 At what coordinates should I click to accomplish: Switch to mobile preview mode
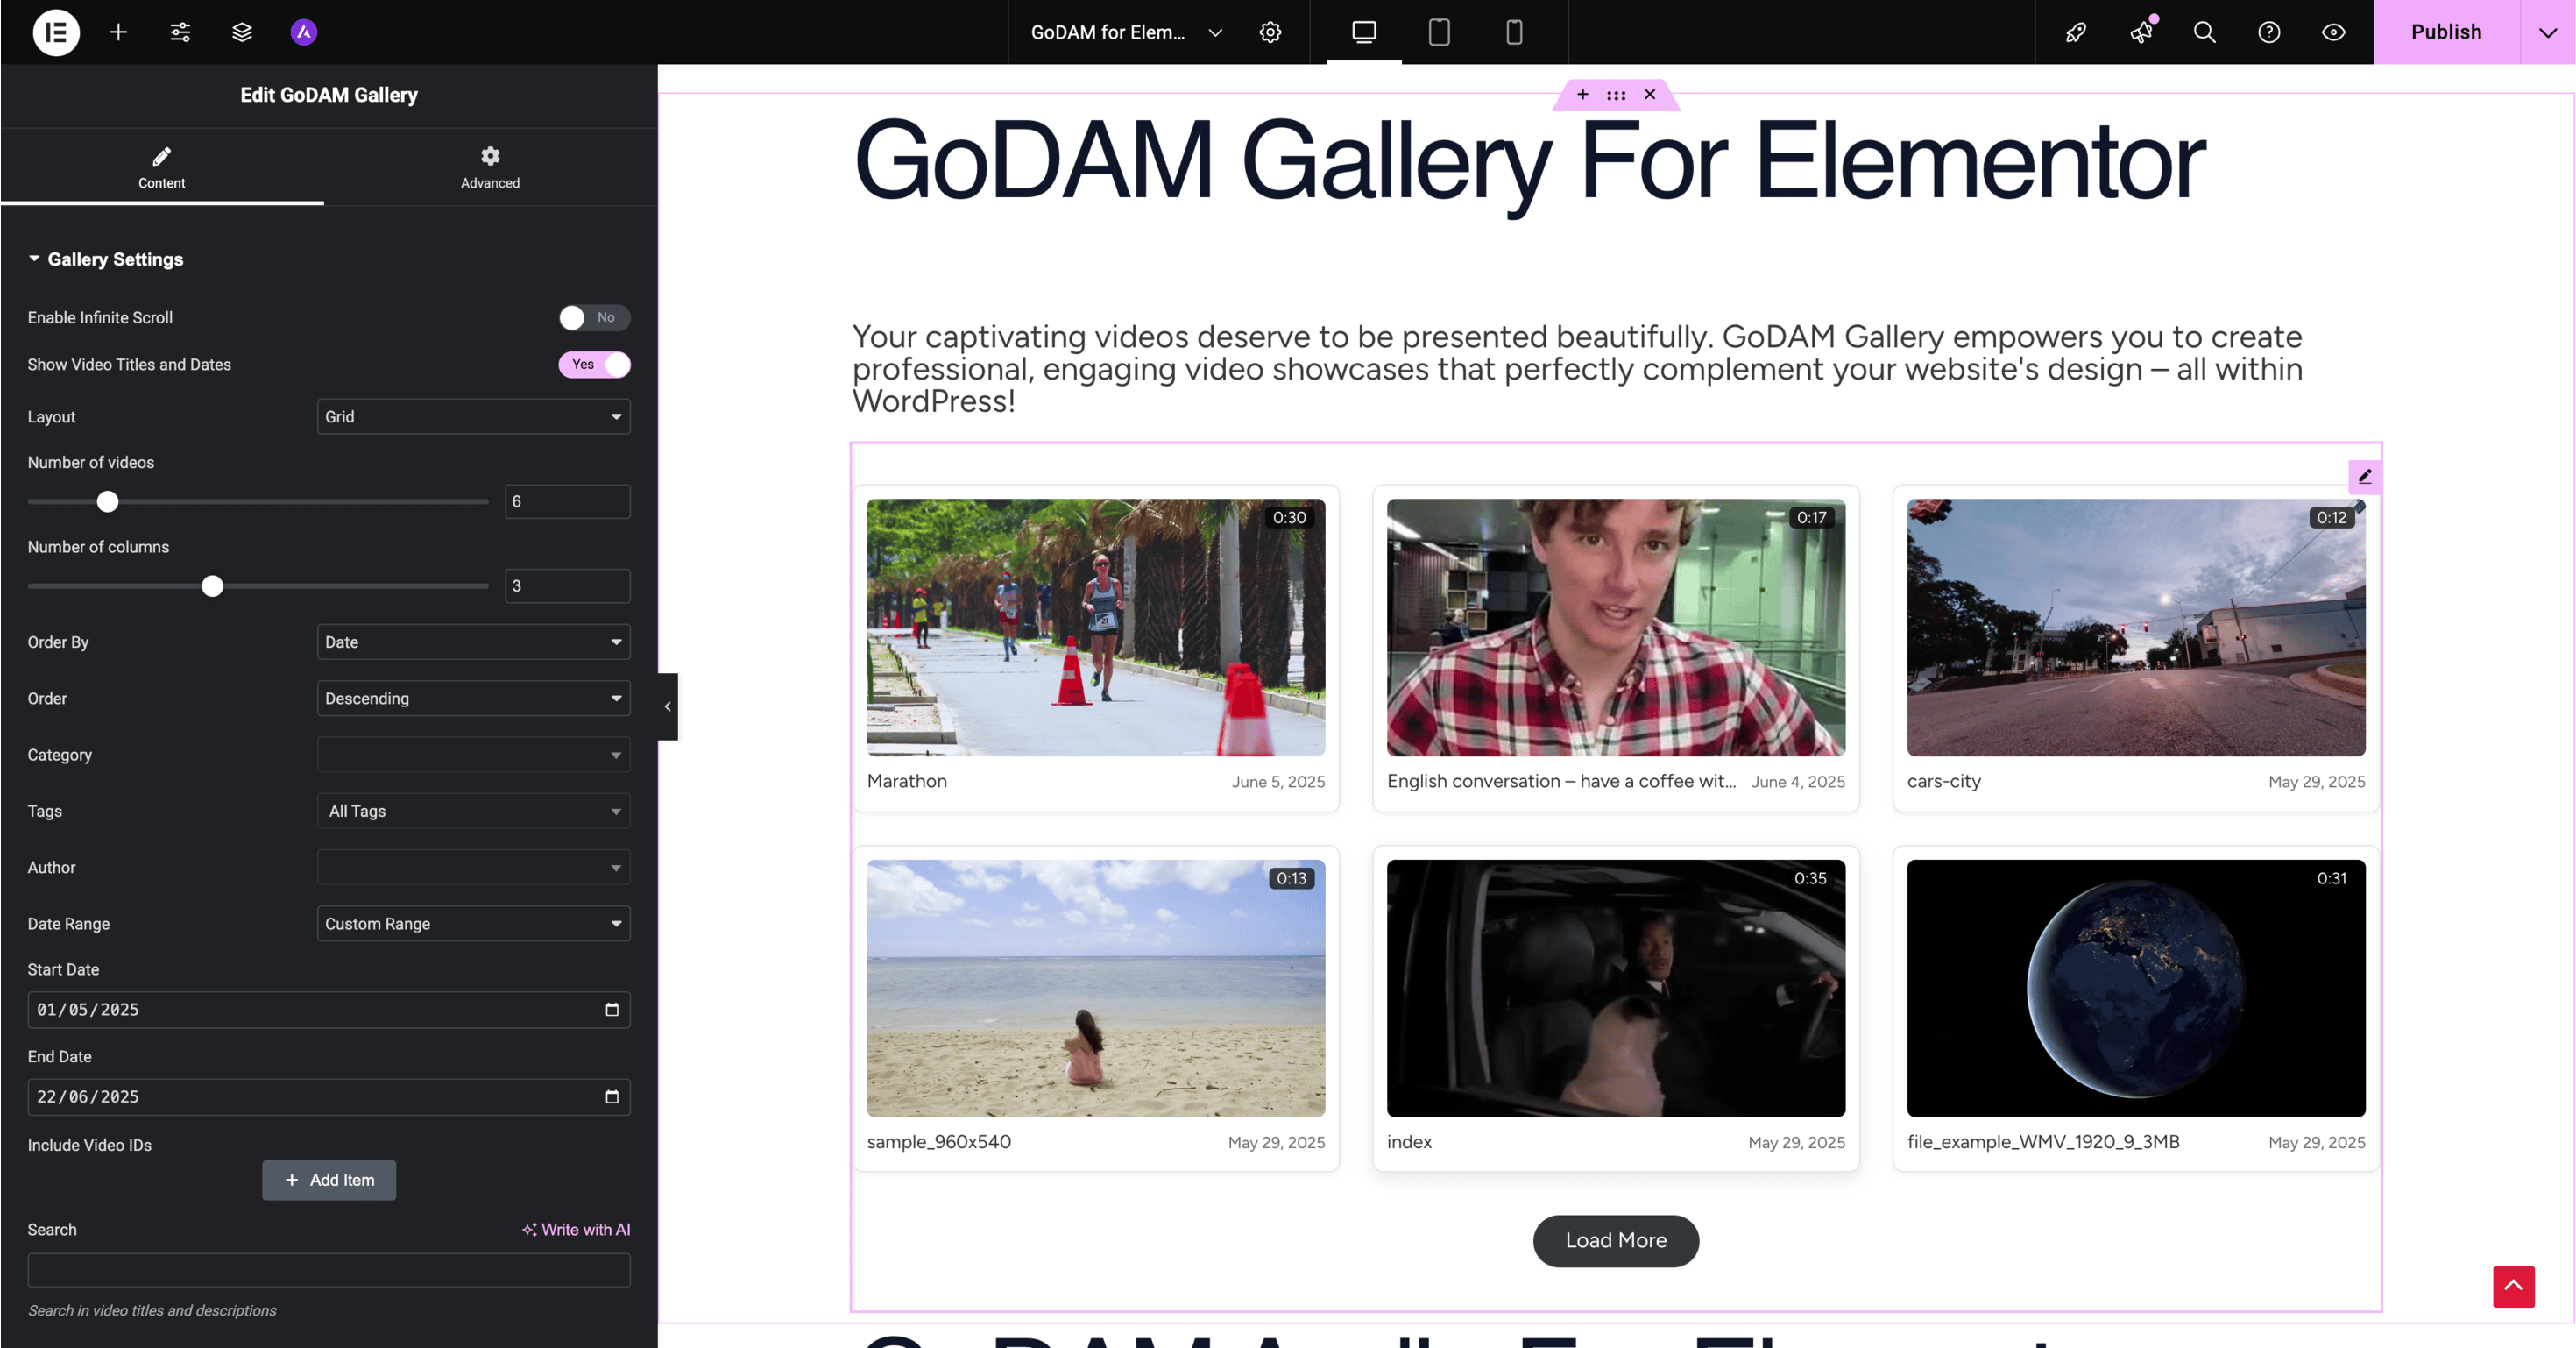coord(1514,32)
